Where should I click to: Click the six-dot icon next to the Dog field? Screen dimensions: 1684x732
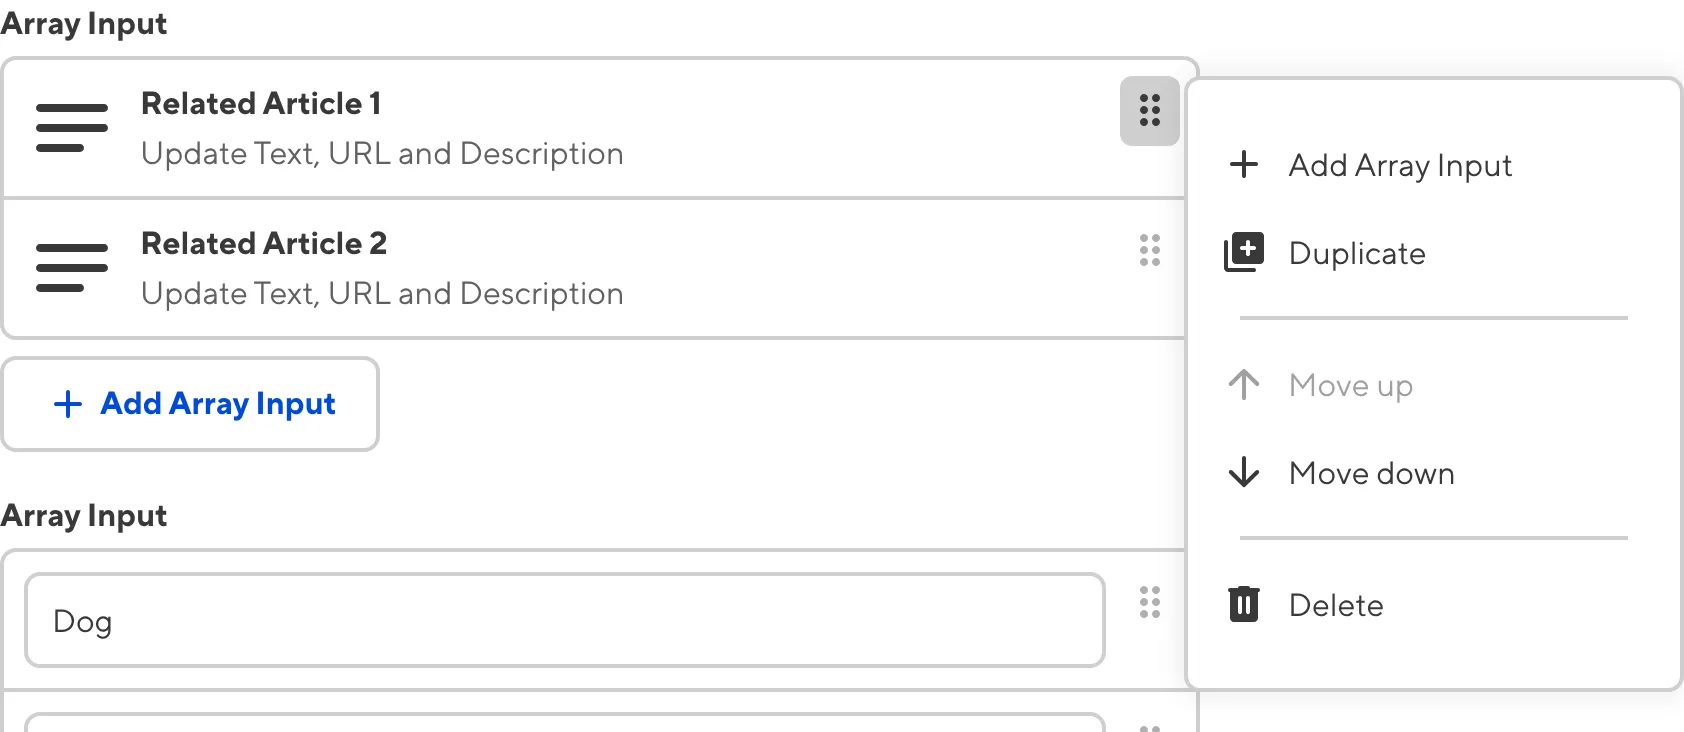point(1149,604)
